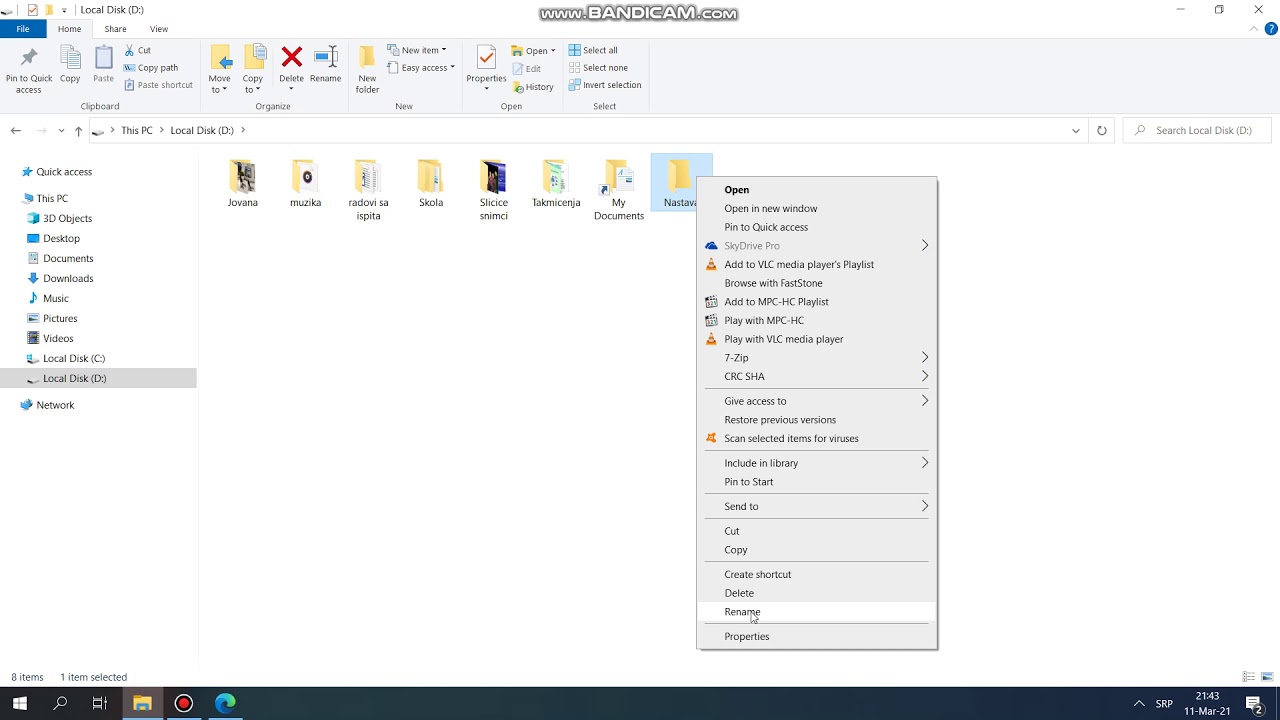
Task: Select the Slicice snimci folder
Action: [493, 190]
